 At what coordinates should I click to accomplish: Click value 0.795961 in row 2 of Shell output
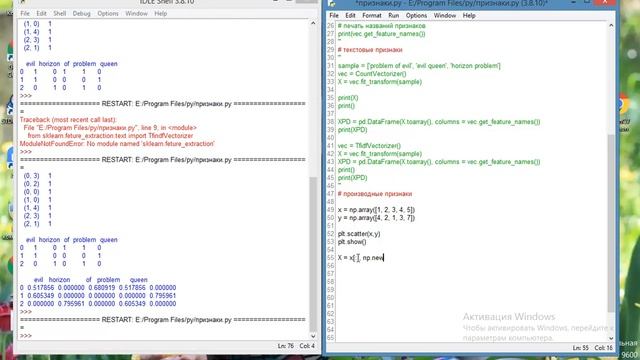click(x=71, y=304)
